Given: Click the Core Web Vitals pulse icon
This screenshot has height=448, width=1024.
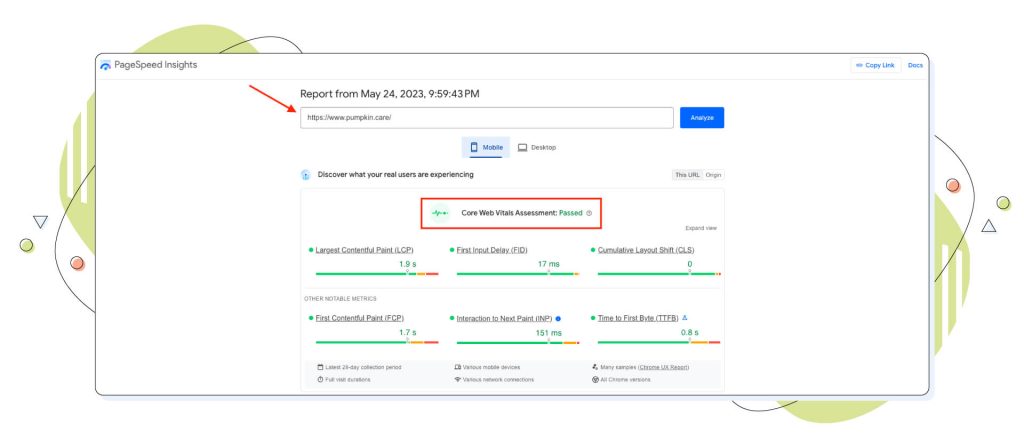Looking at the screenshot, I should tap(440, 213).
